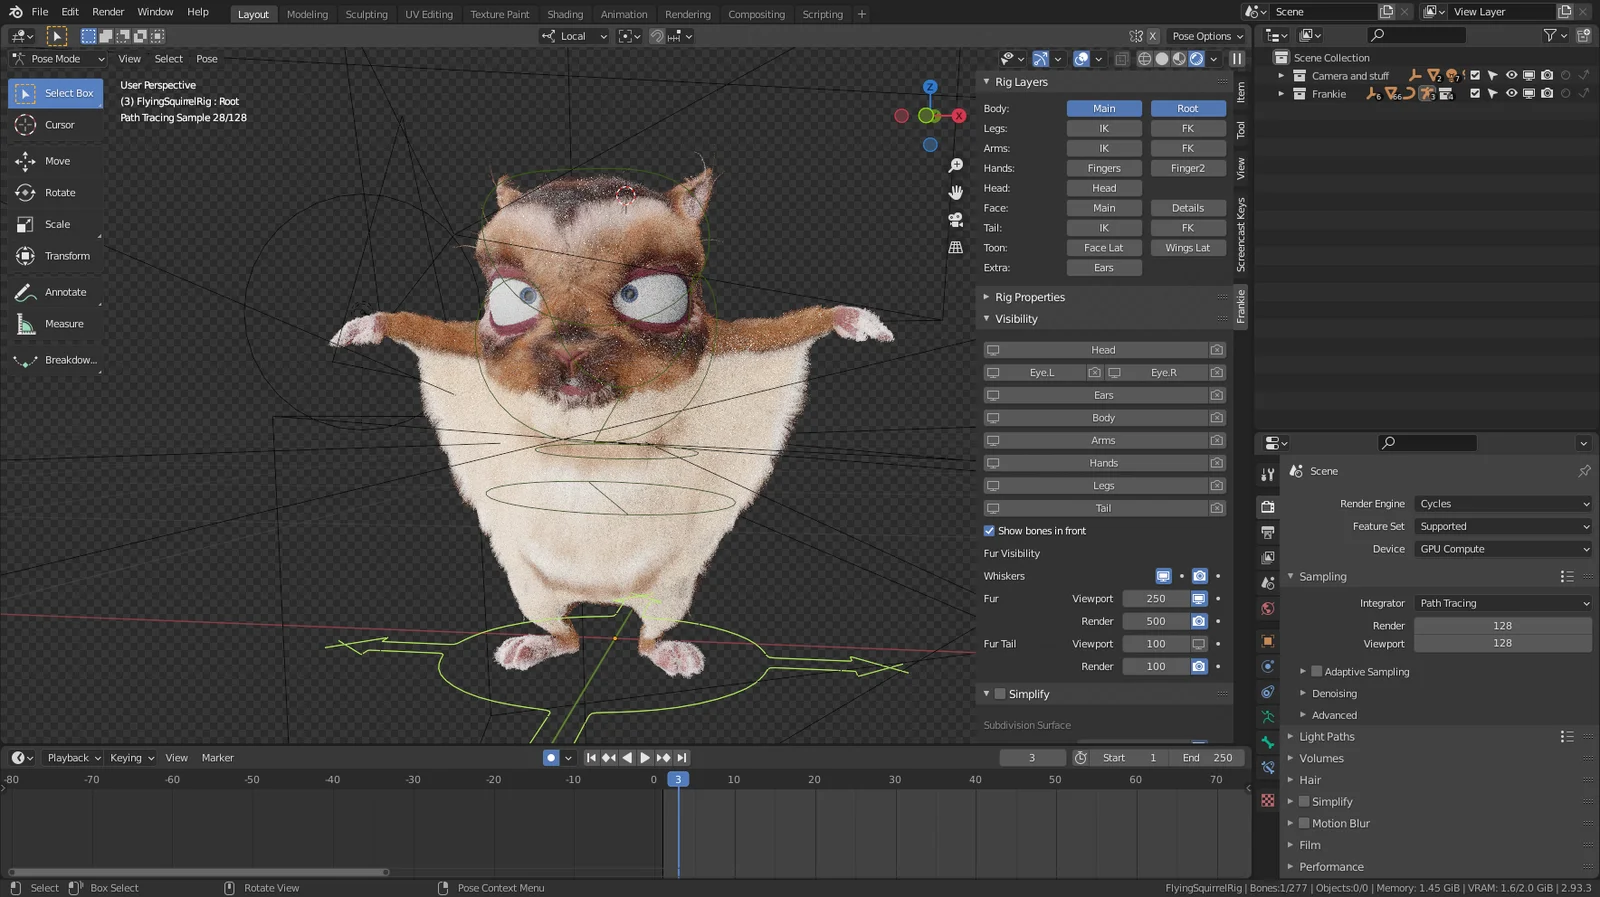Viewport: 1600px width, 897px height.
Task: Click Hands Fingers rig layer button
Action: coord(1104,168)
